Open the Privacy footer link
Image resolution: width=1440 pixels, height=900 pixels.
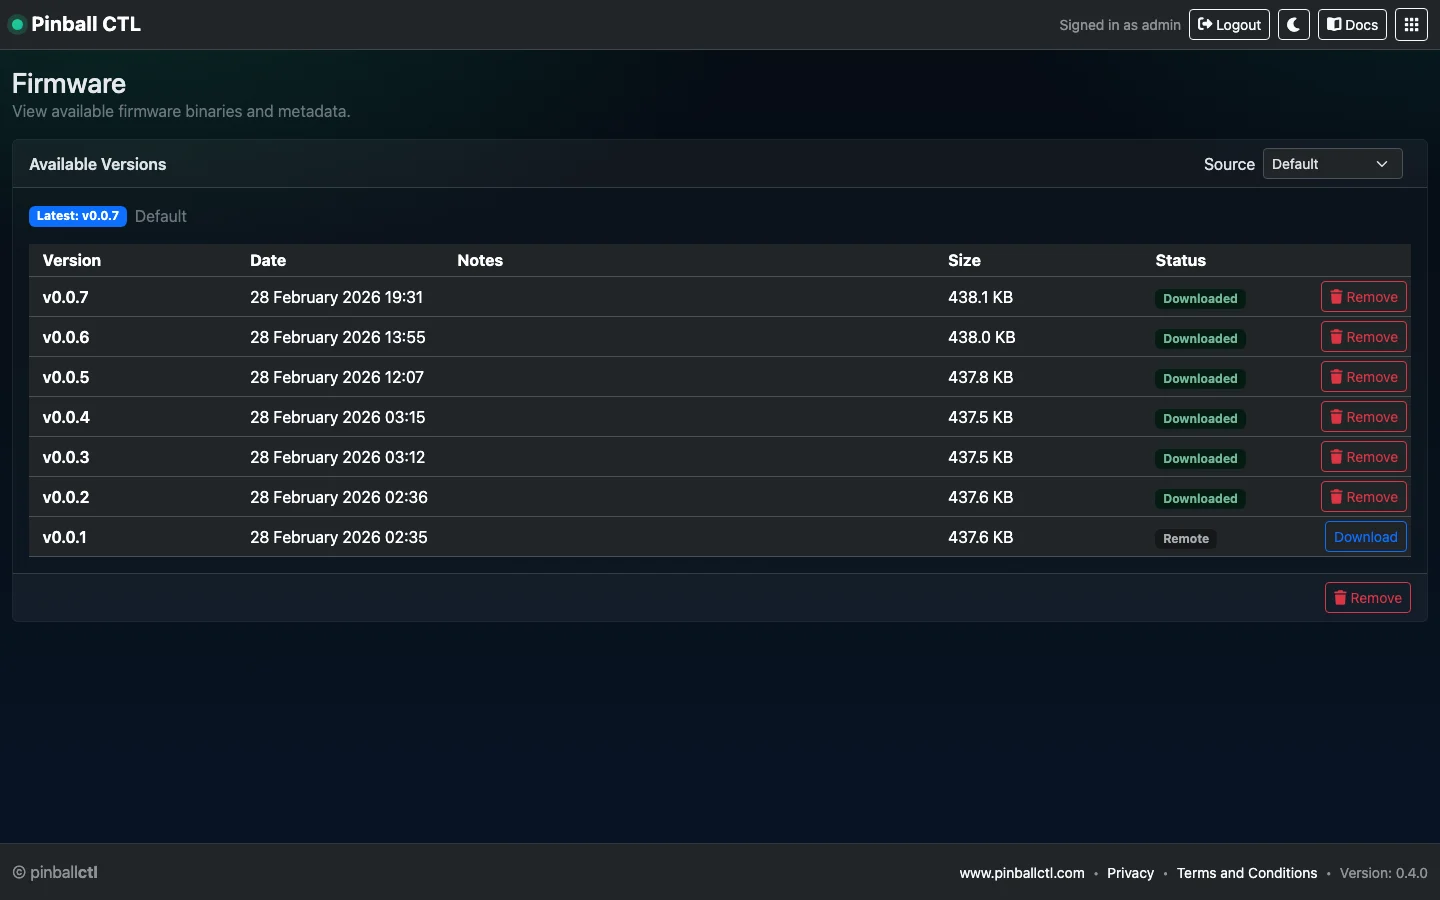pos(1130,873)
